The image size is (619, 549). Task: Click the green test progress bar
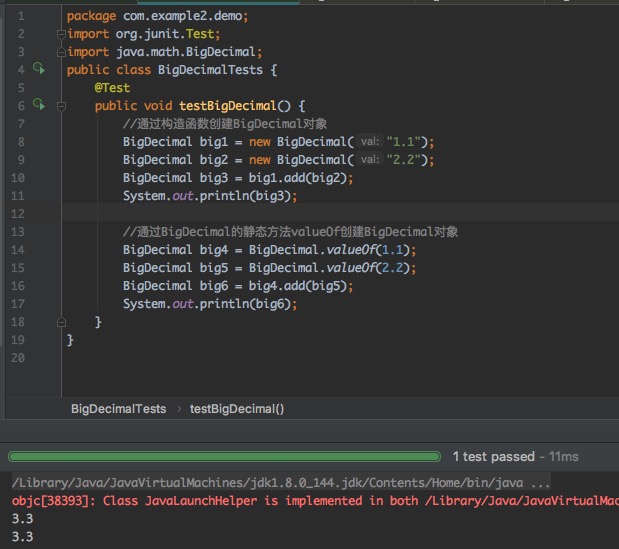[222, 456]
